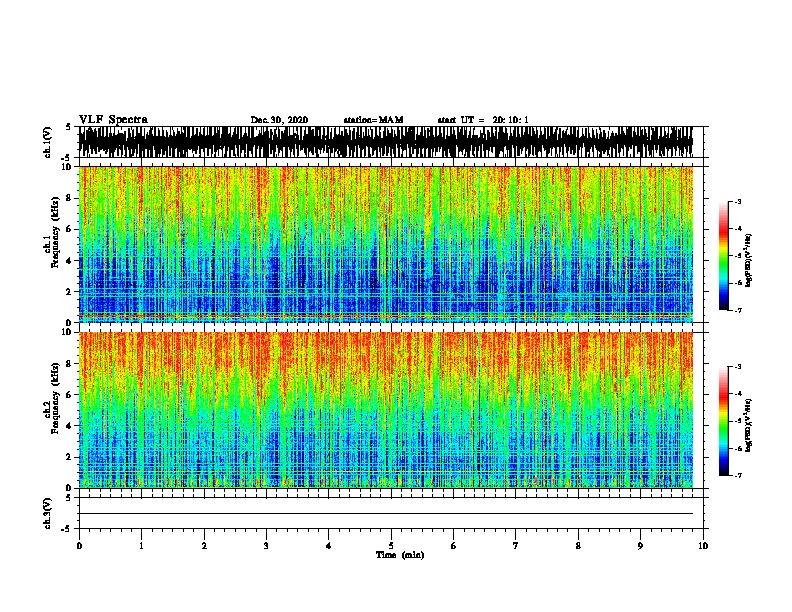Click the ch.1 colorbar "log(PSD)(V²/Hz)" label
This screenshot has width=792, height=612.
(x=748, y=260)
